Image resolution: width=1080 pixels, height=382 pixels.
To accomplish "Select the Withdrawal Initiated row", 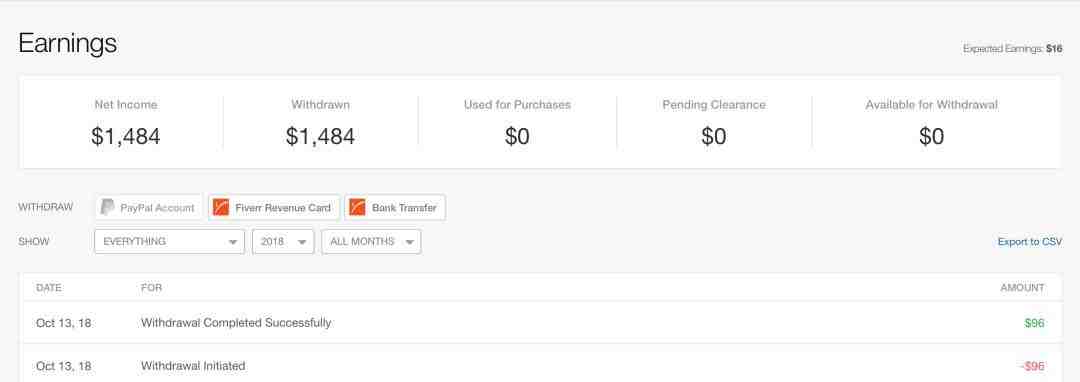I will (x=540, y=364).
